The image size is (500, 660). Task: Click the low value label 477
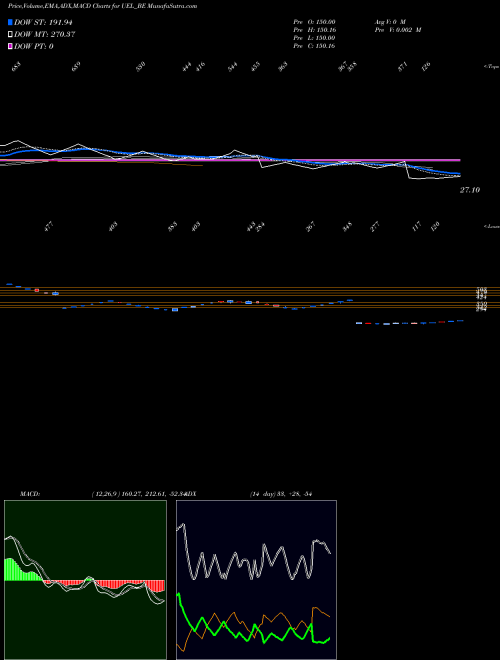(49, 227)
